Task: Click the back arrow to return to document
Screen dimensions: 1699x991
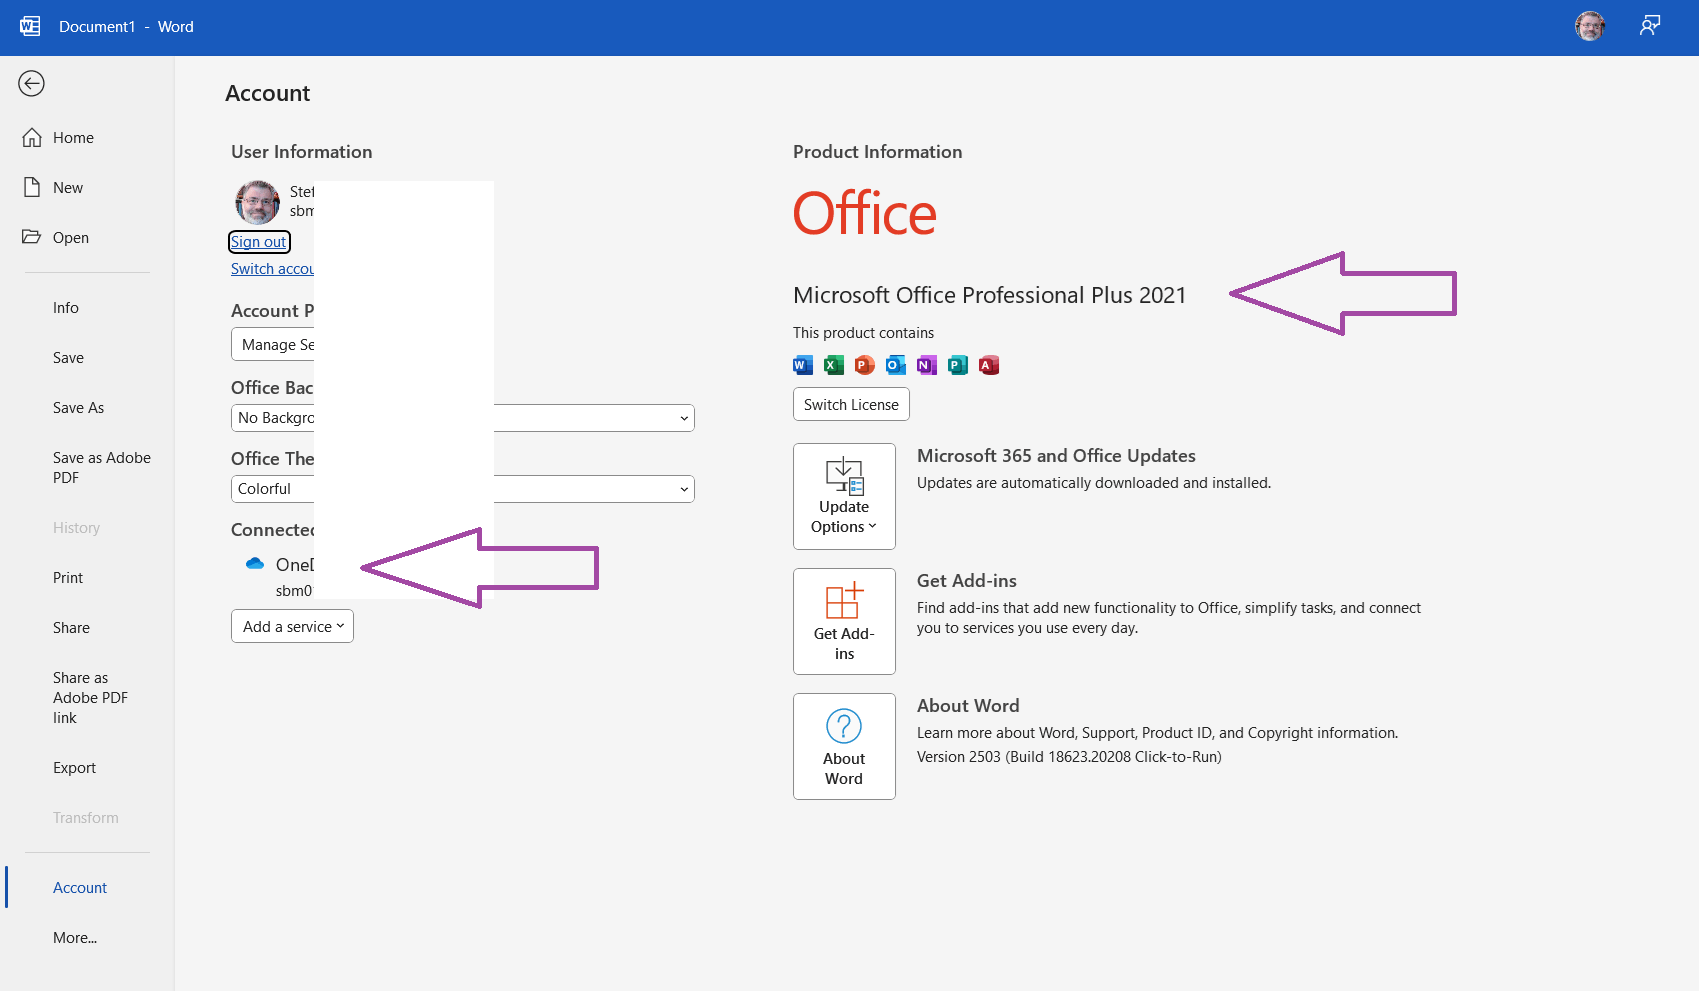Action: pyautogui.click(x=31, y=83)
